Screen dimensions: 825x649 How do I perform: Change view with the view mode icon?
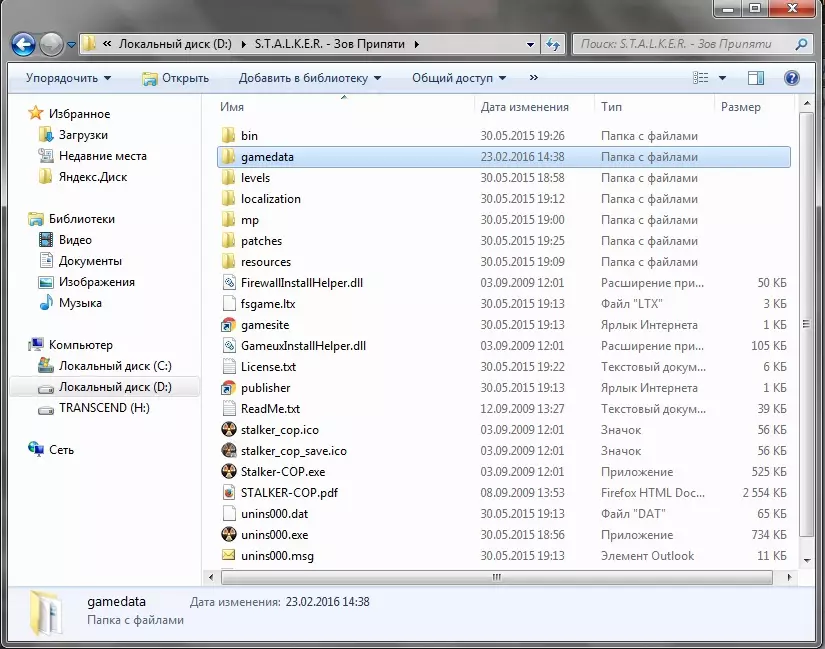coord(700,78)
